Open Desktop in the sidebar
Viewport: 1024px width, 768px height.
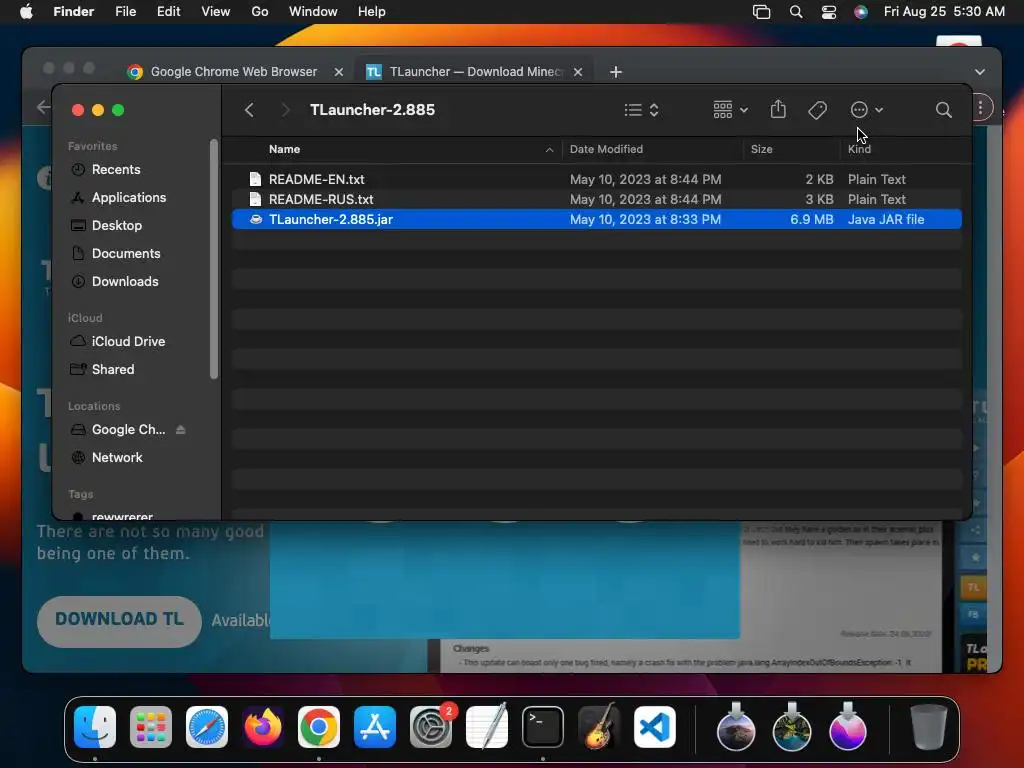tap(116, 226)
